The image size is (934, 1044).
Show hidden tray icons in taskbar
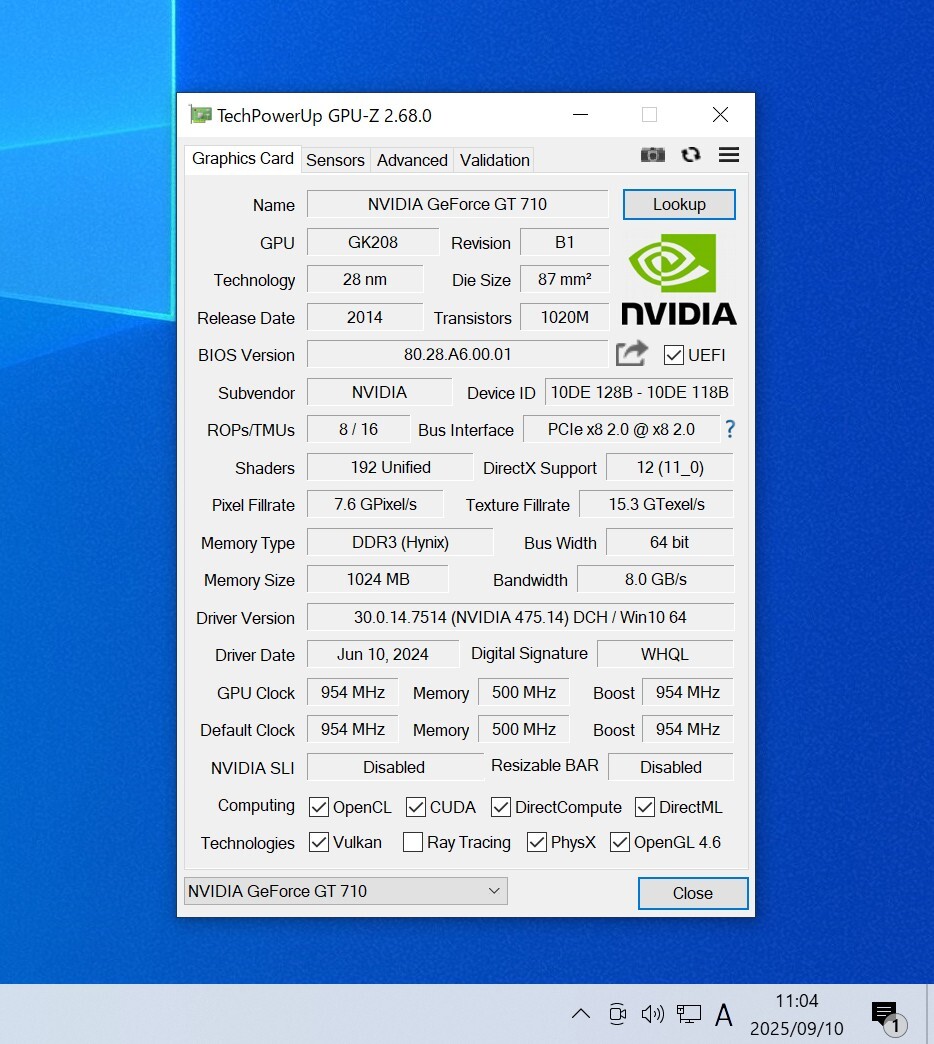(581, 1013)
